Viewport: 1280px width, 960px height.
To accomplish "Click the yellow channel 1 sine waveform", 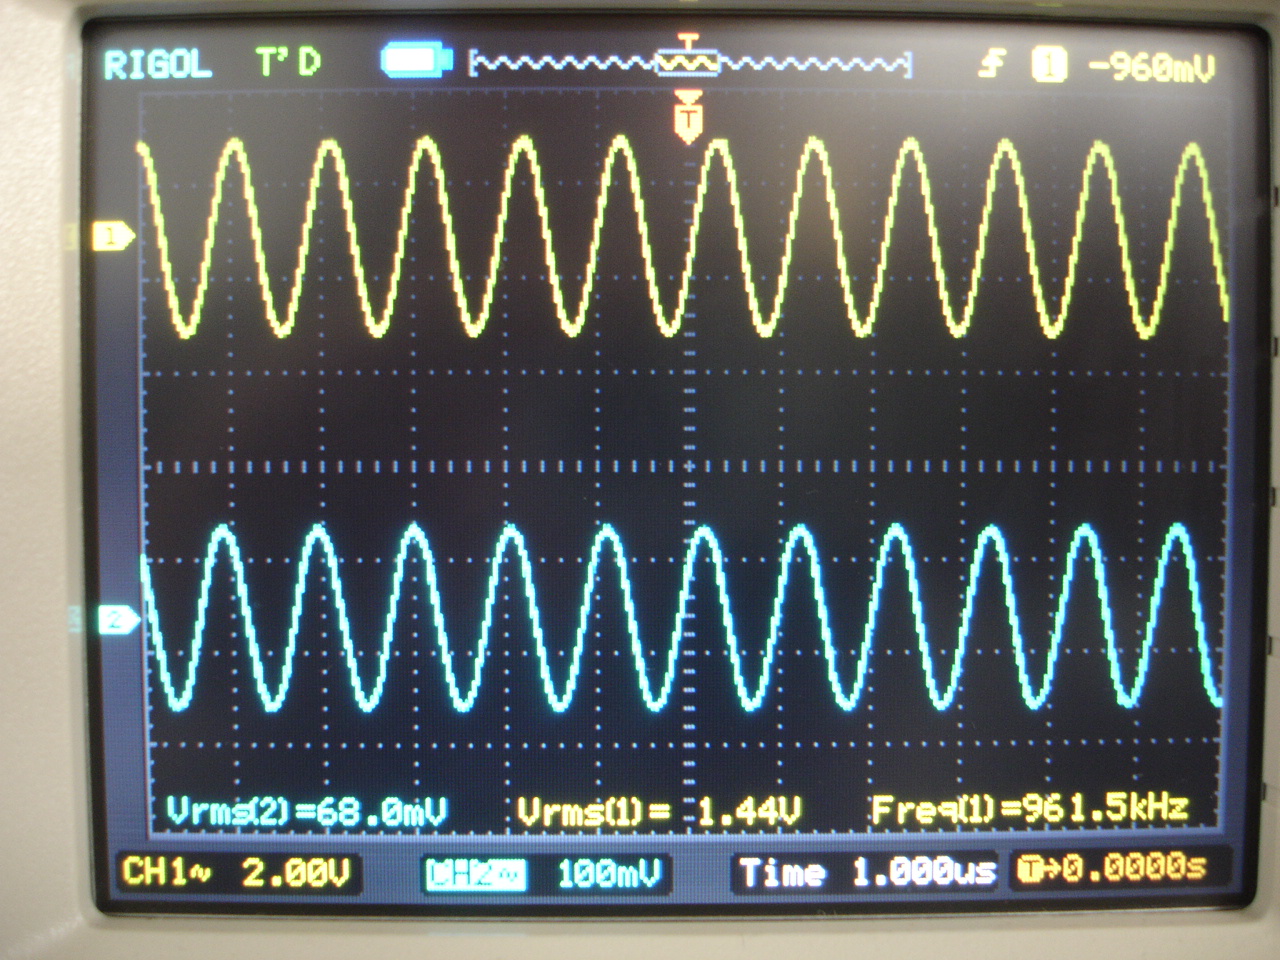I will pos(682,237).
